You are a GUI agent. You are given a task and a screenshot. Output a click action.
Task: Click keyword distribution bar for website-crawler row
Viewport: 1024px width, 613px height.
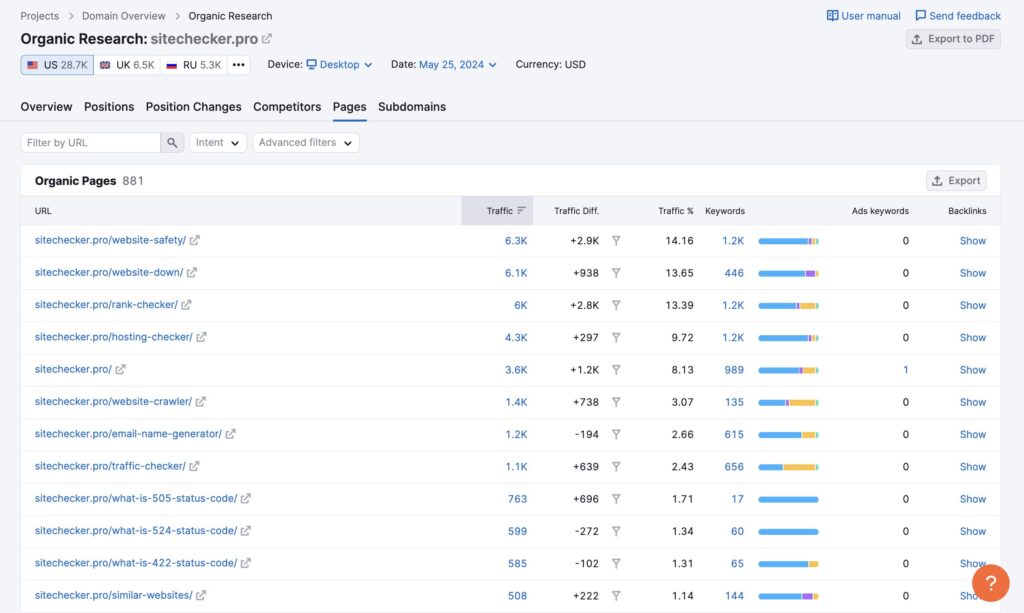(788, 402)
